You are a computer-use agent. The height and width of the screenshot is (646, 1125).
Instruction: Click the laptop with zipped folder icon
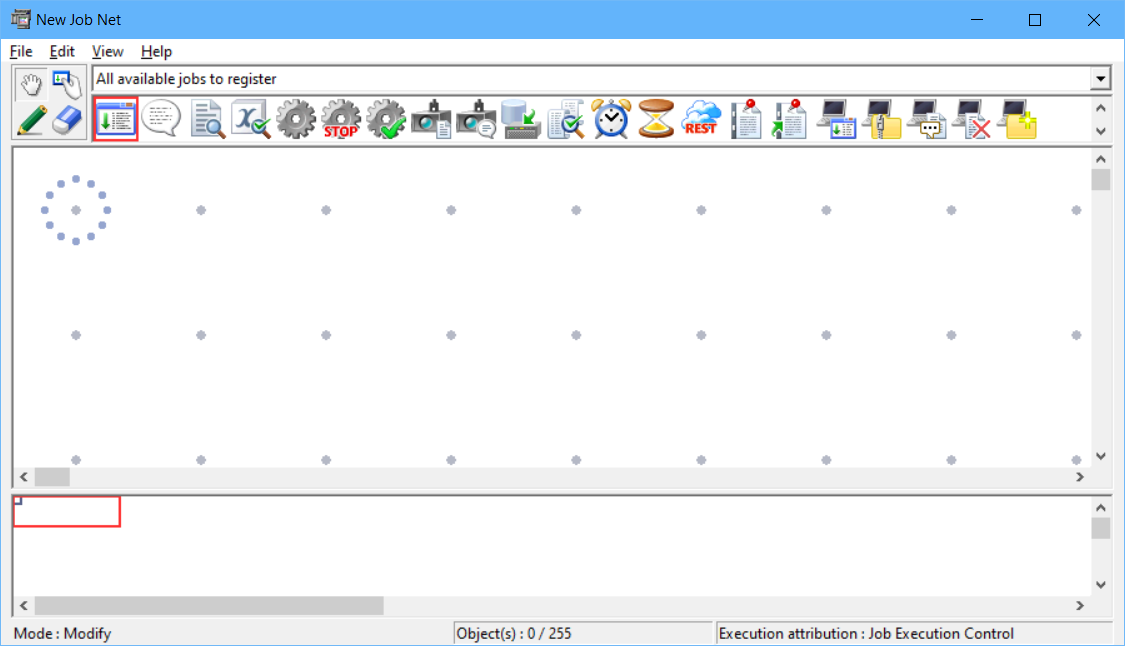[882, 119]
